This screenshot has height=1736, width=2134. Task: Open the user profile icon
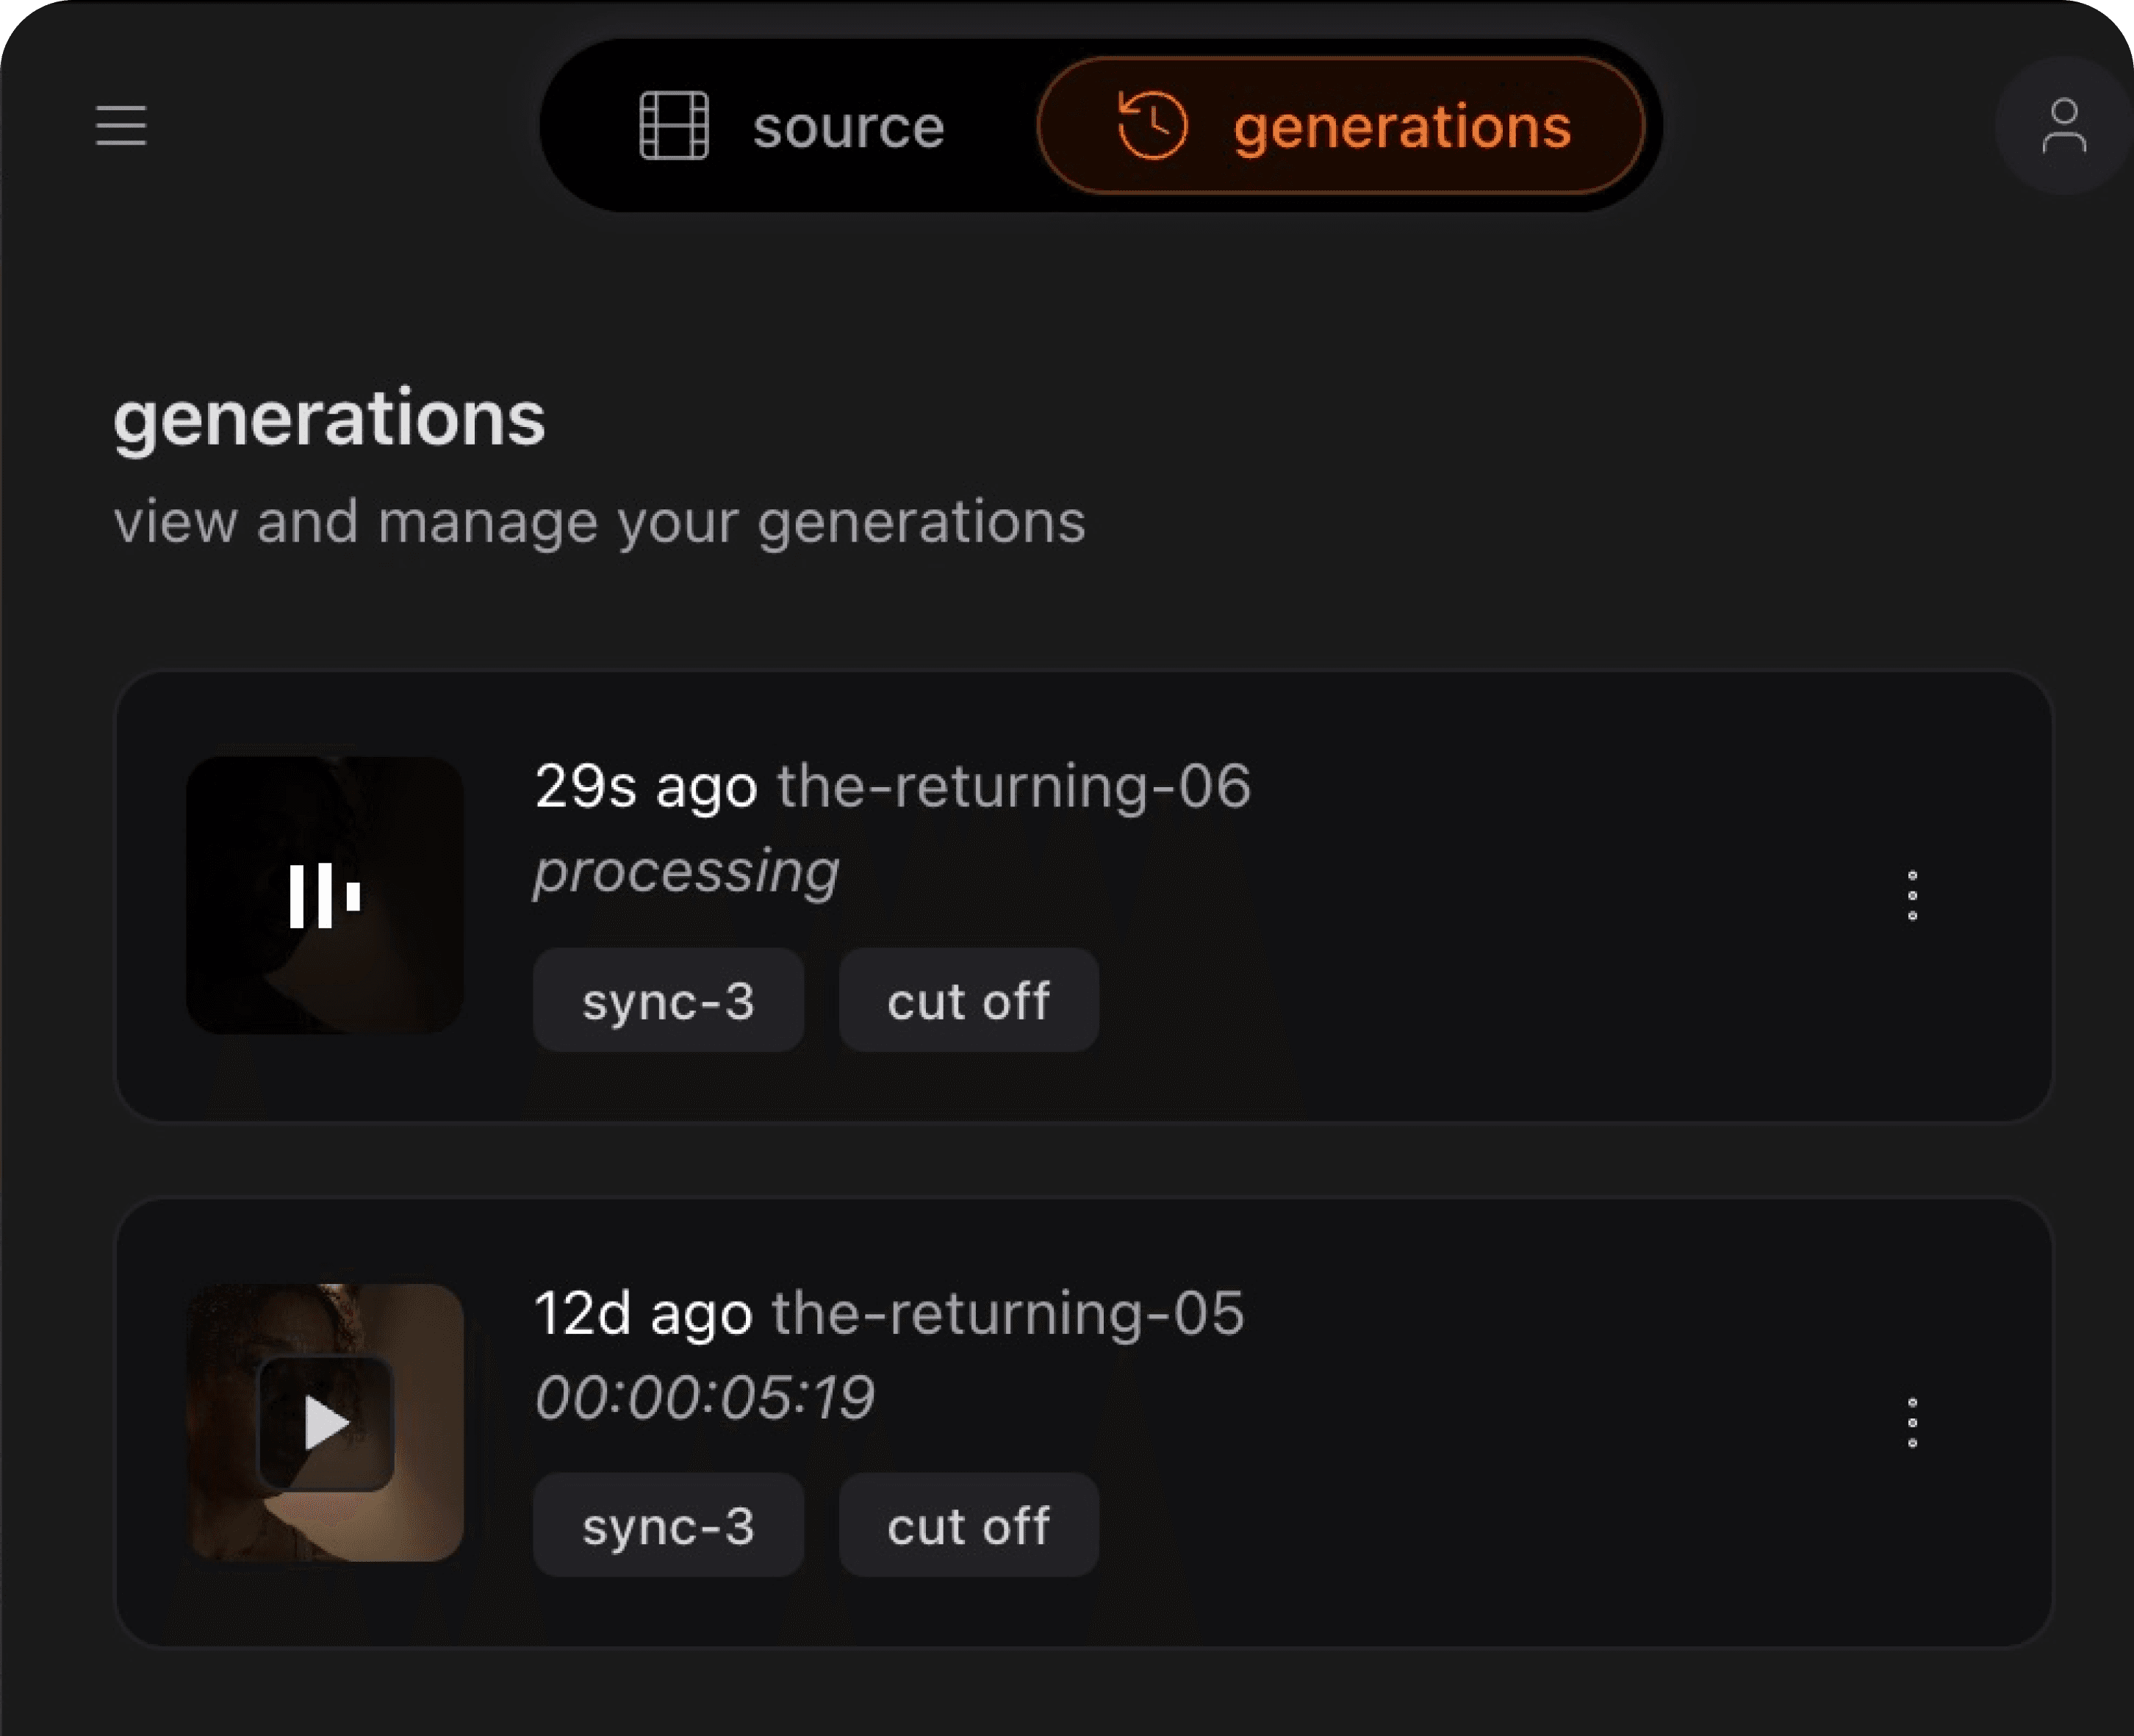point(2063,126)
